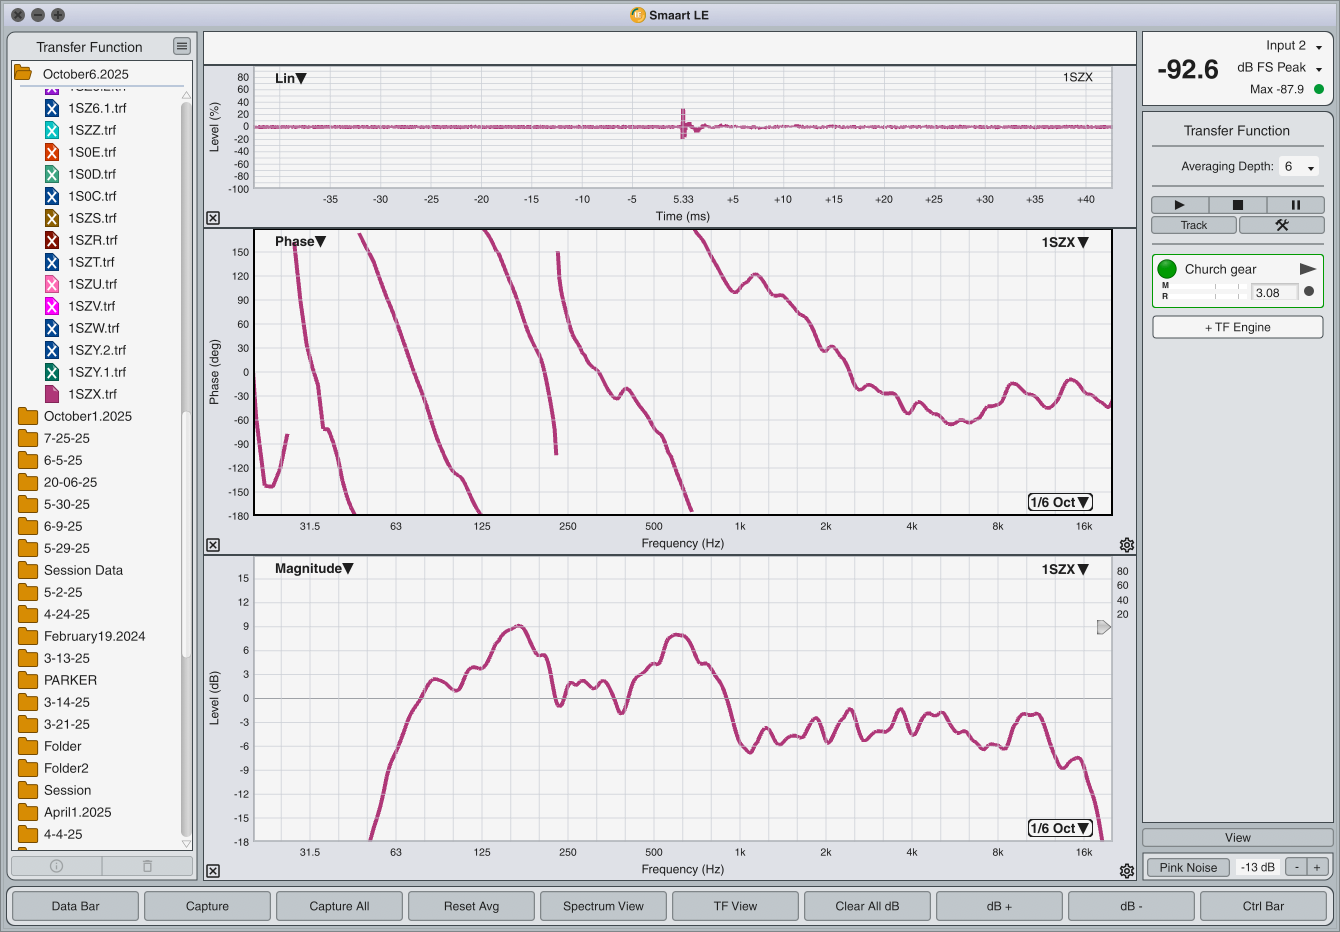Screen dimensions: 1340x932
Task: Open TF engine settings with the wrench icon
Action: tap(1281, 224)
